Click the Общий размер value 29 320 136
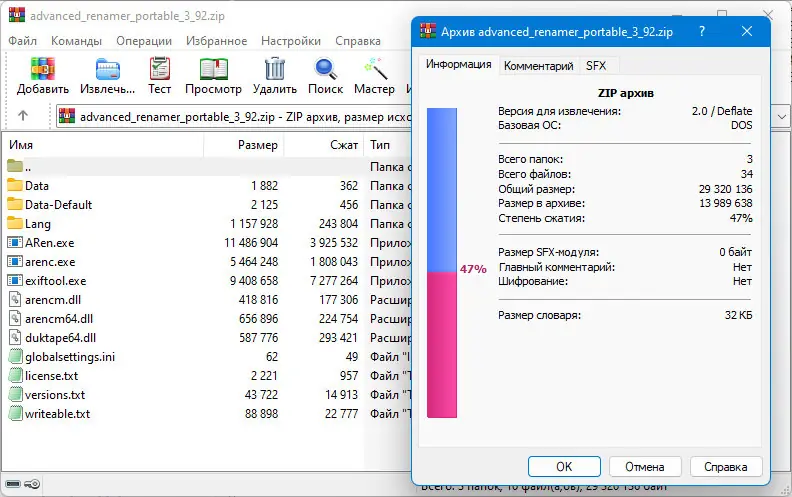Viewport: 792px width, 497px height. pos(725,189)
